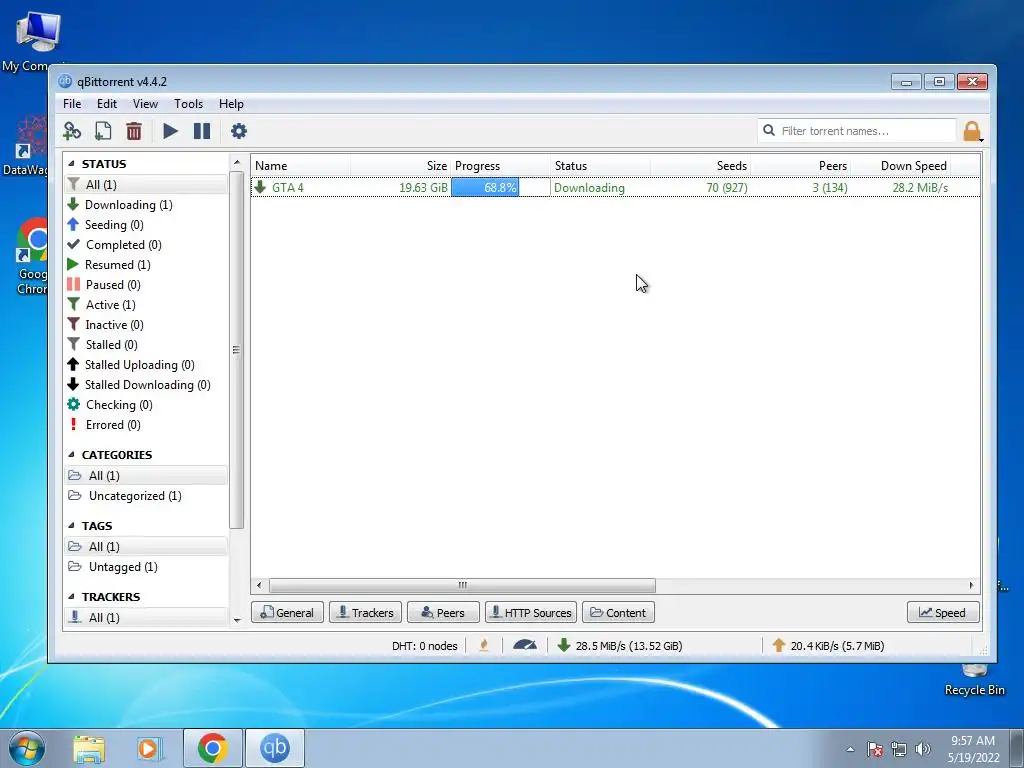The image size is (1024, 768).
Task: Select the Checking (0) filter
Action: 146,405
